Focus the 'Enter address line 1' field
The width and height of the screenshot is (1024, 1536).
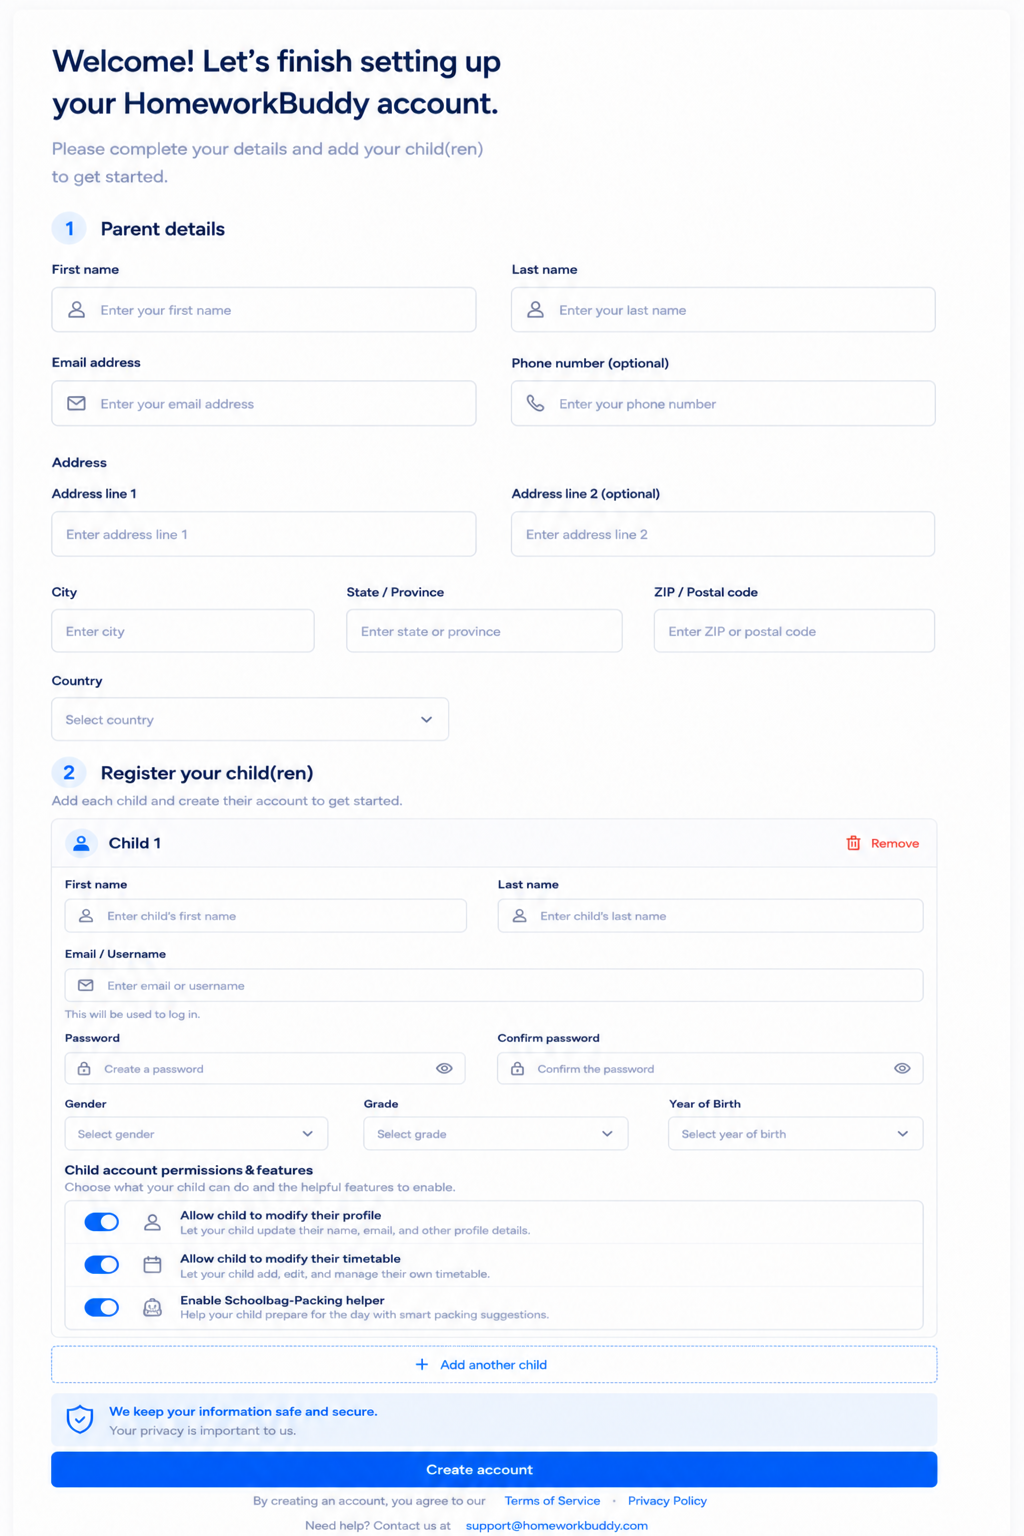click(x=264, y=534)
